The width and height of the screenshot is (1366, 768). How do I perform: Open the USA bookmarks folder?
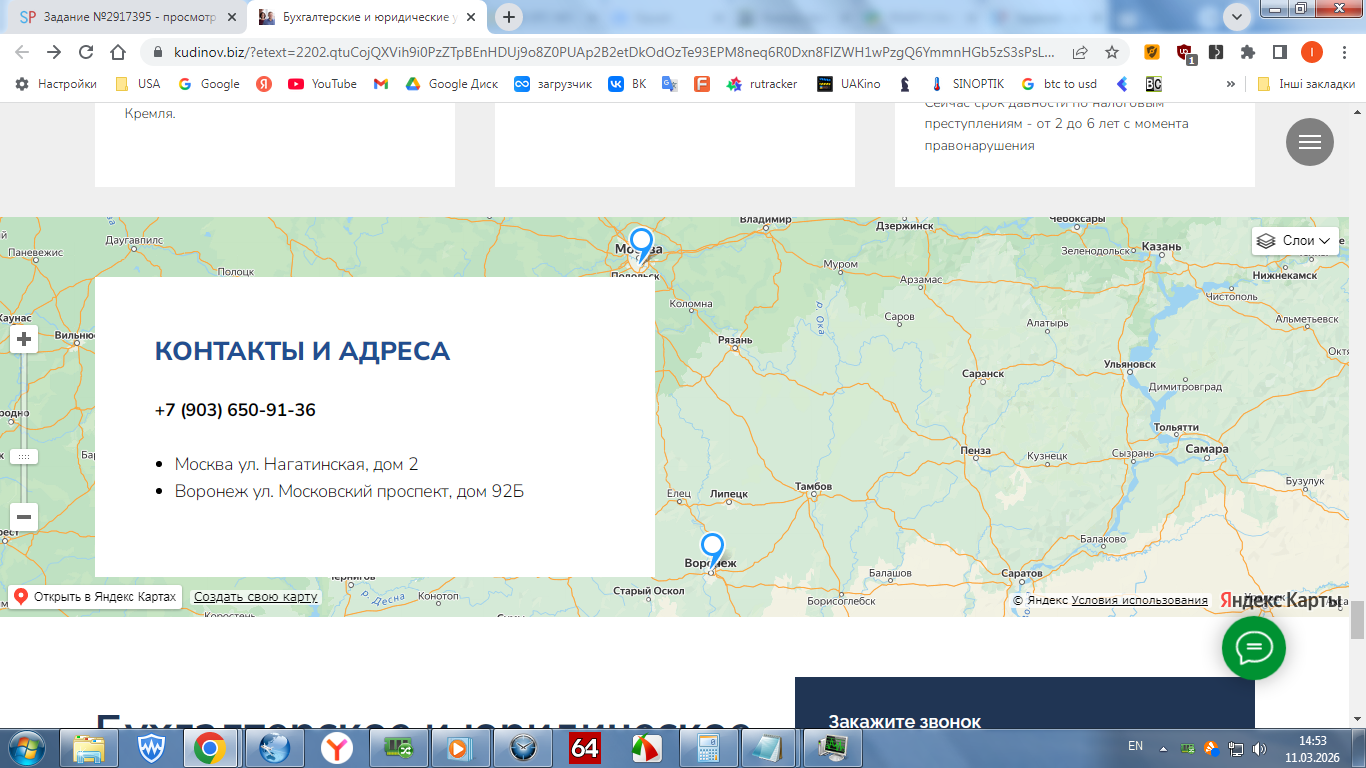138,84
